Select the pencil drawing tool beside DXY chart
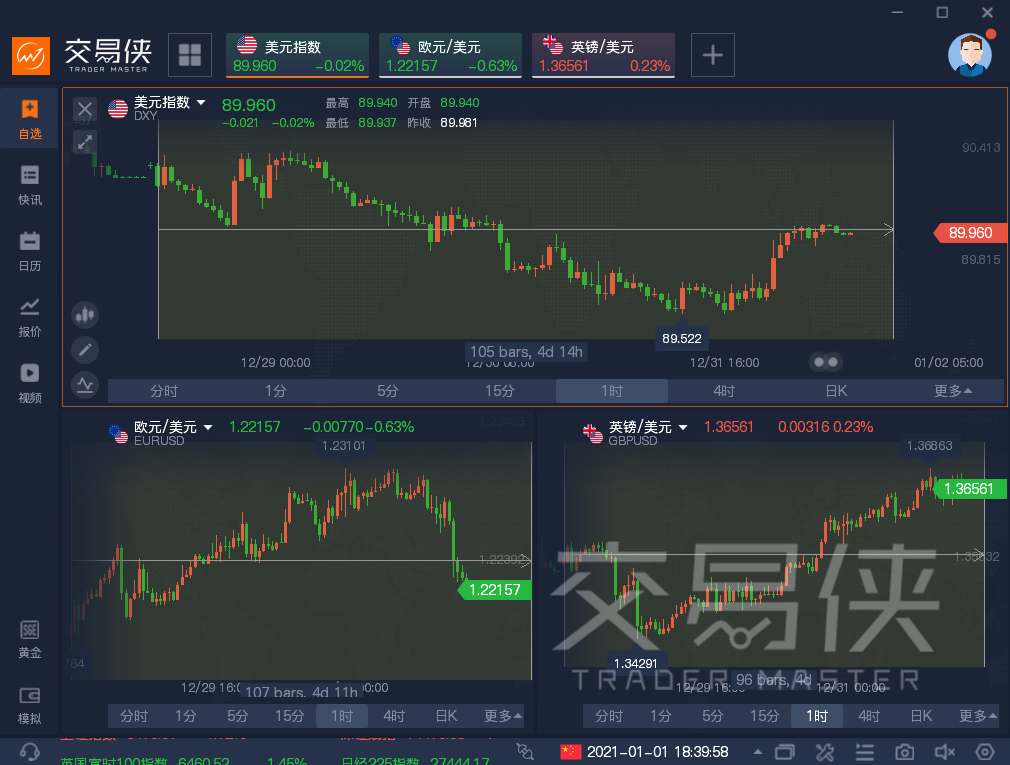Screen dimensions: 1010x765 tap(85, 349)
